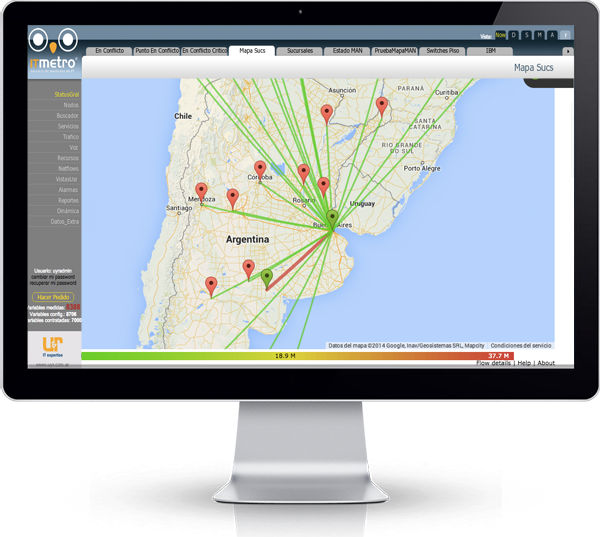Open Recursos in the sidebar
The height and width of the screenshot is (537, 600).
[x=68, y=158]
